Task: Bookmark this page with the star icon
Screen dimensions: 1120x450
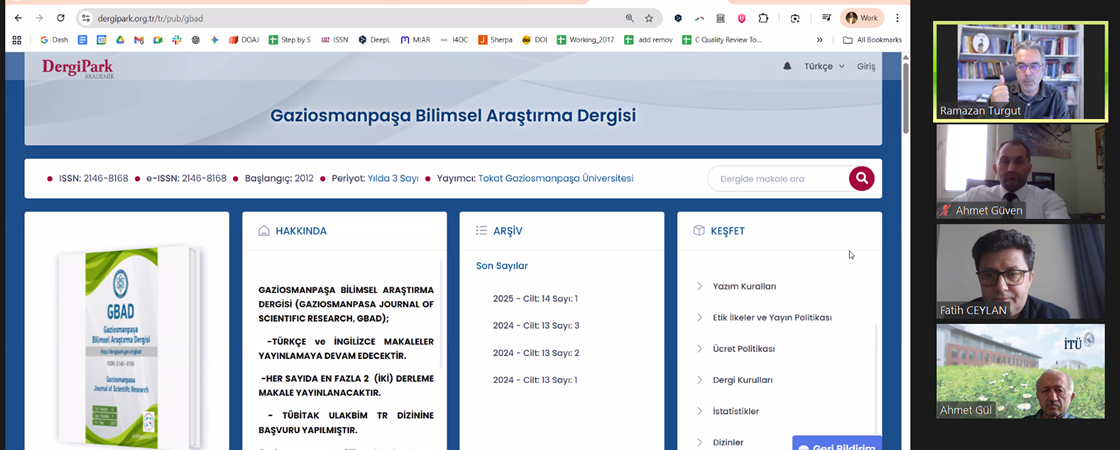Action: [649, 18]
